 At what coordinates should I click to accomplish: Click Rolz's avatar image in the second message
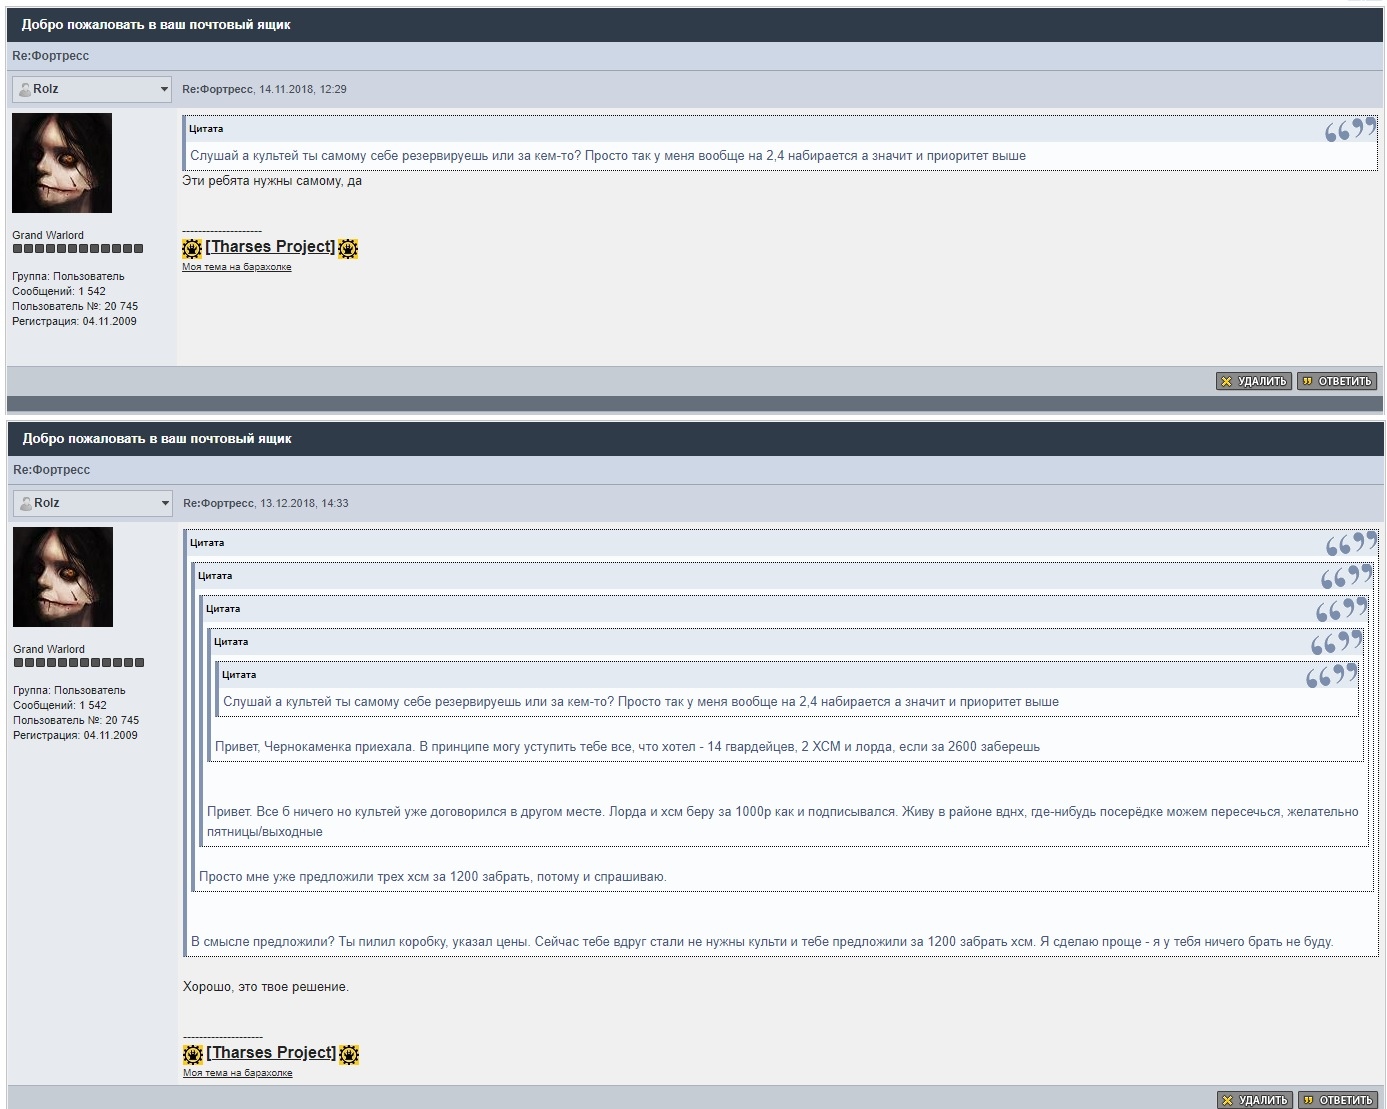(x=63, y=577)
